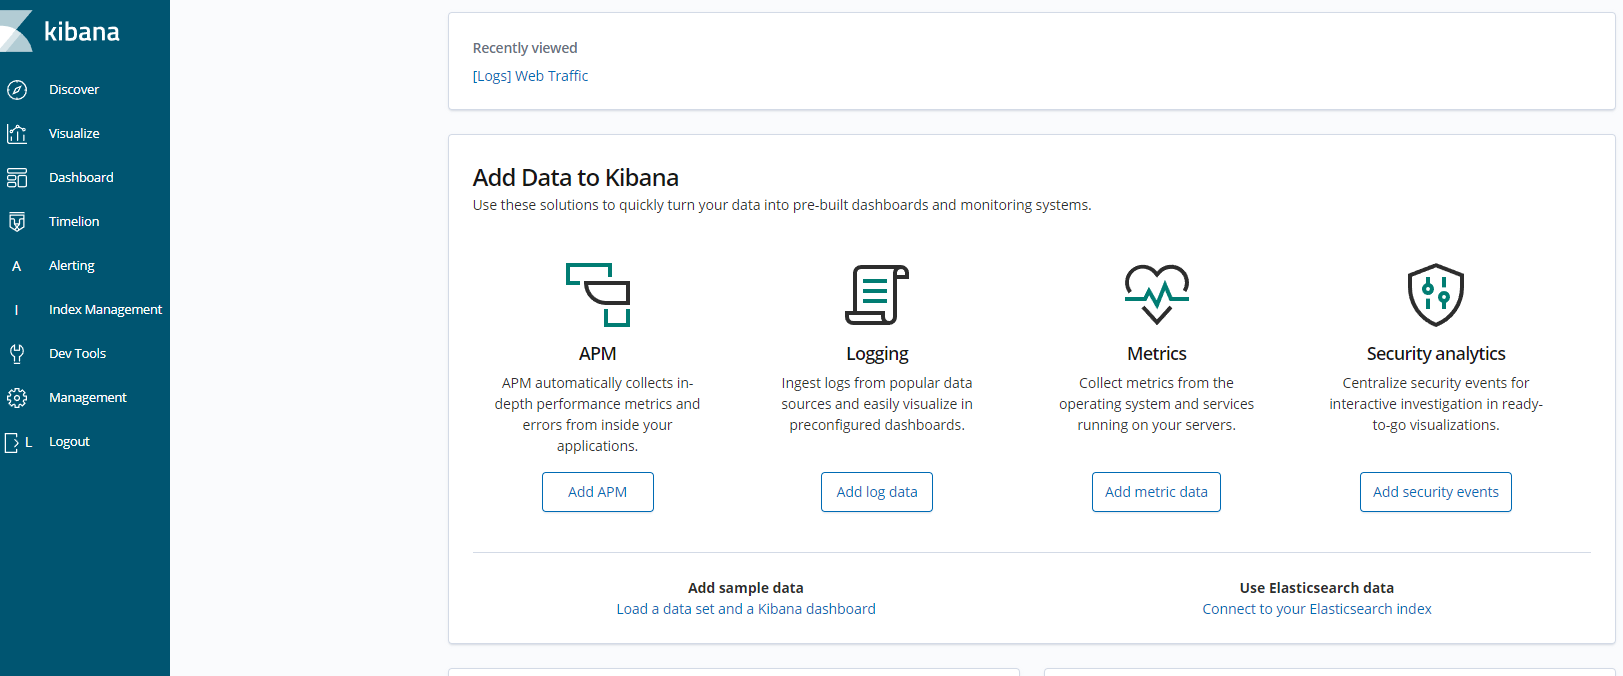1623x676 pixels.
Task: Click the 'Recently viewed' label
Action: (x=525, y=48)
